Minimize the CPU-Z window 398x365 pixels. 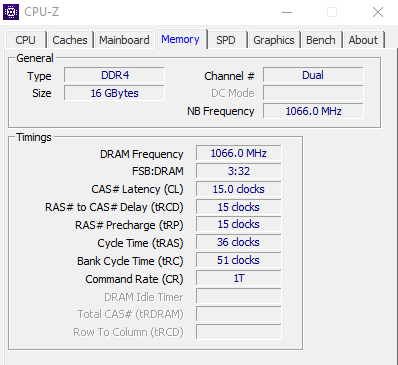point(287,12)
